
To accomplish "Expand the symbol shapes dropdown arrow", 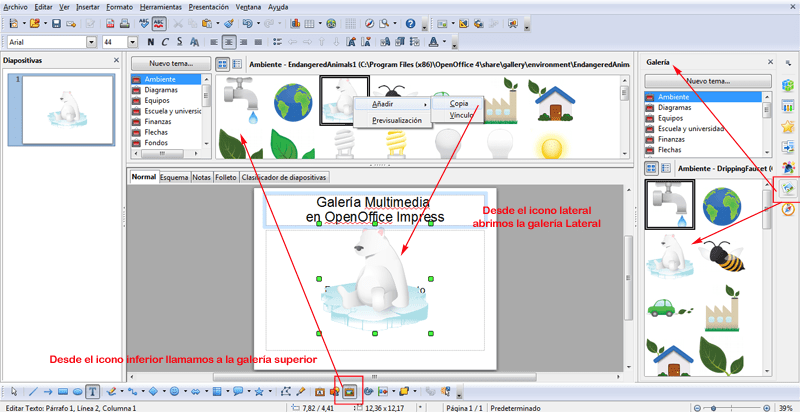I will coord(186,392).
